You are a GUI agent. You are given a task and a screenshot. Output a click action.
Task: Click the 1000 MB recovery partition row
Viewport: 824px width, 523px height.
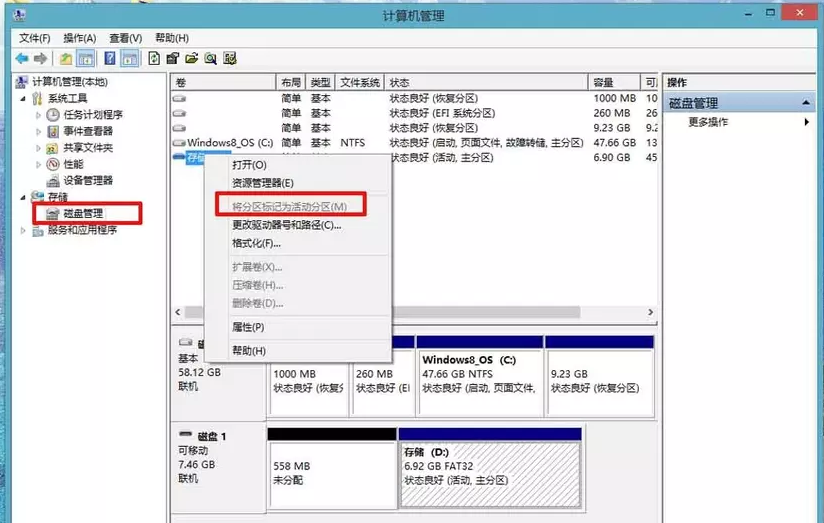pos(415,98)
